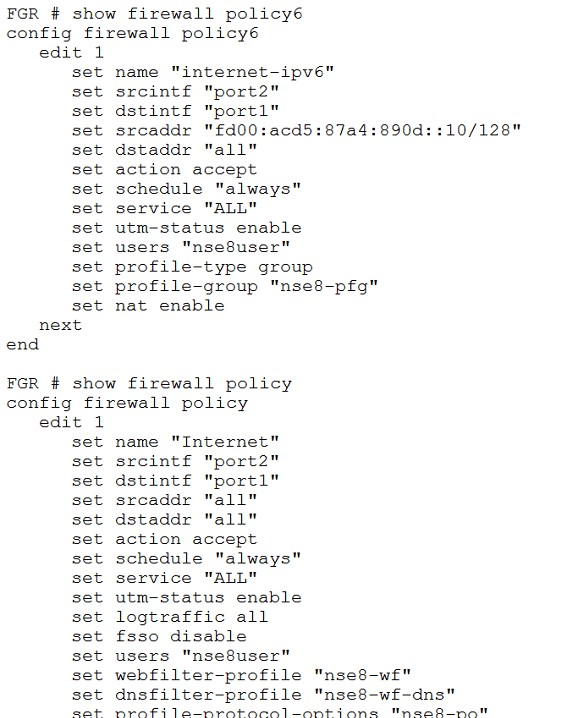Click the IPv6 srcaddr "fd00:acd5:87a4:890d::10/128"
Image resolution: width=567 pixels, height=718 pixels.
[x=362, y=131]
